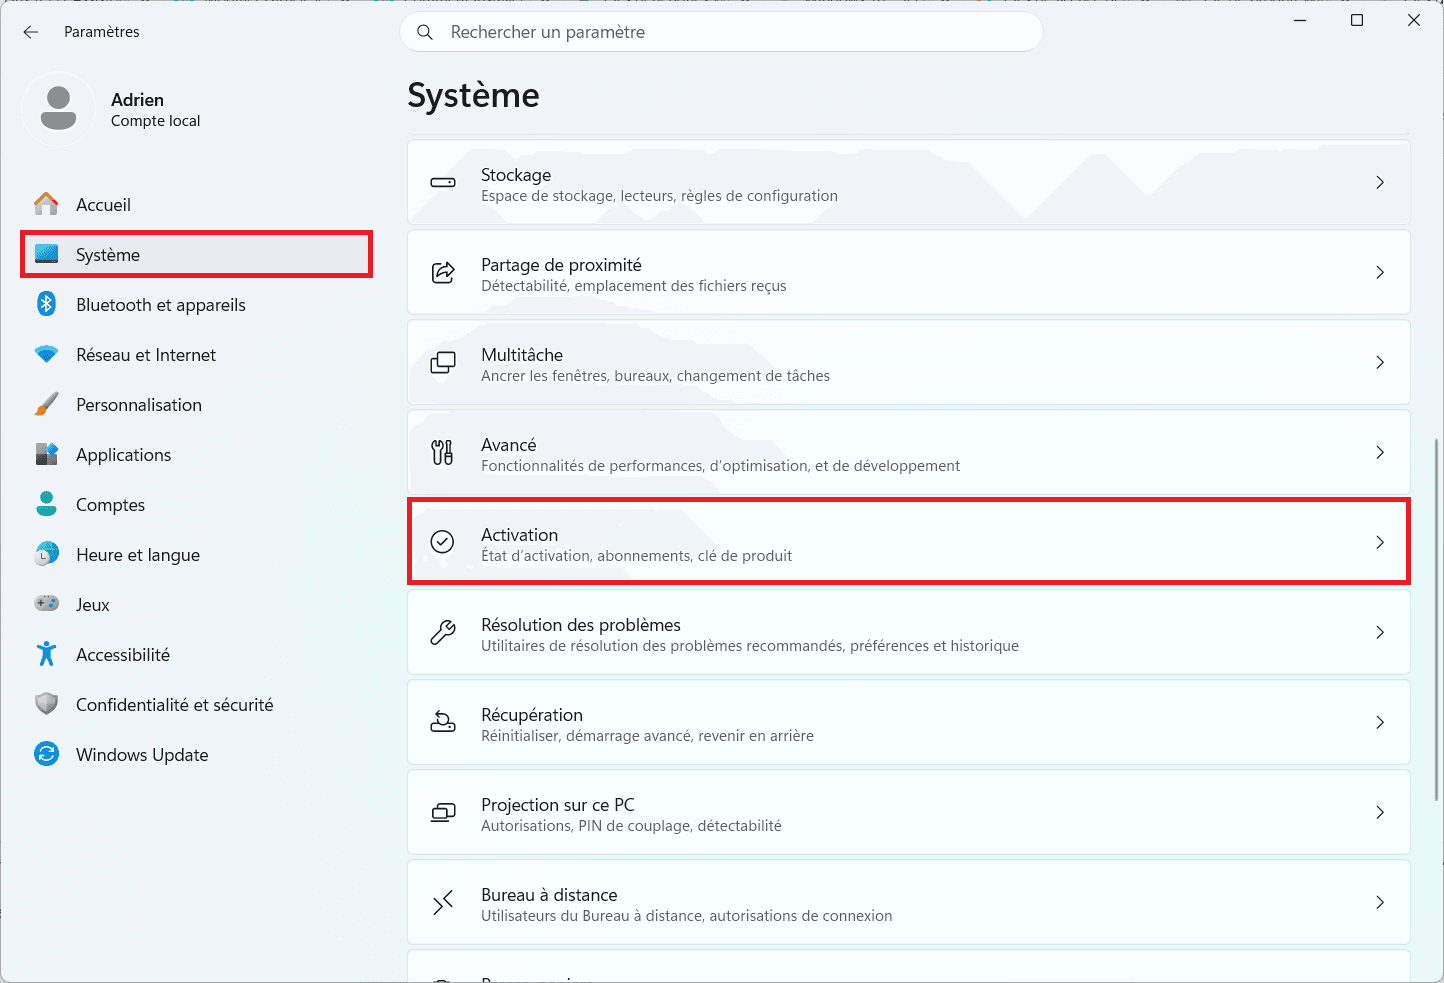Click the Multitâche windows icon
Image resolution: width=1444 pixels, height=983 pixels.
click(x=442, y=362)
